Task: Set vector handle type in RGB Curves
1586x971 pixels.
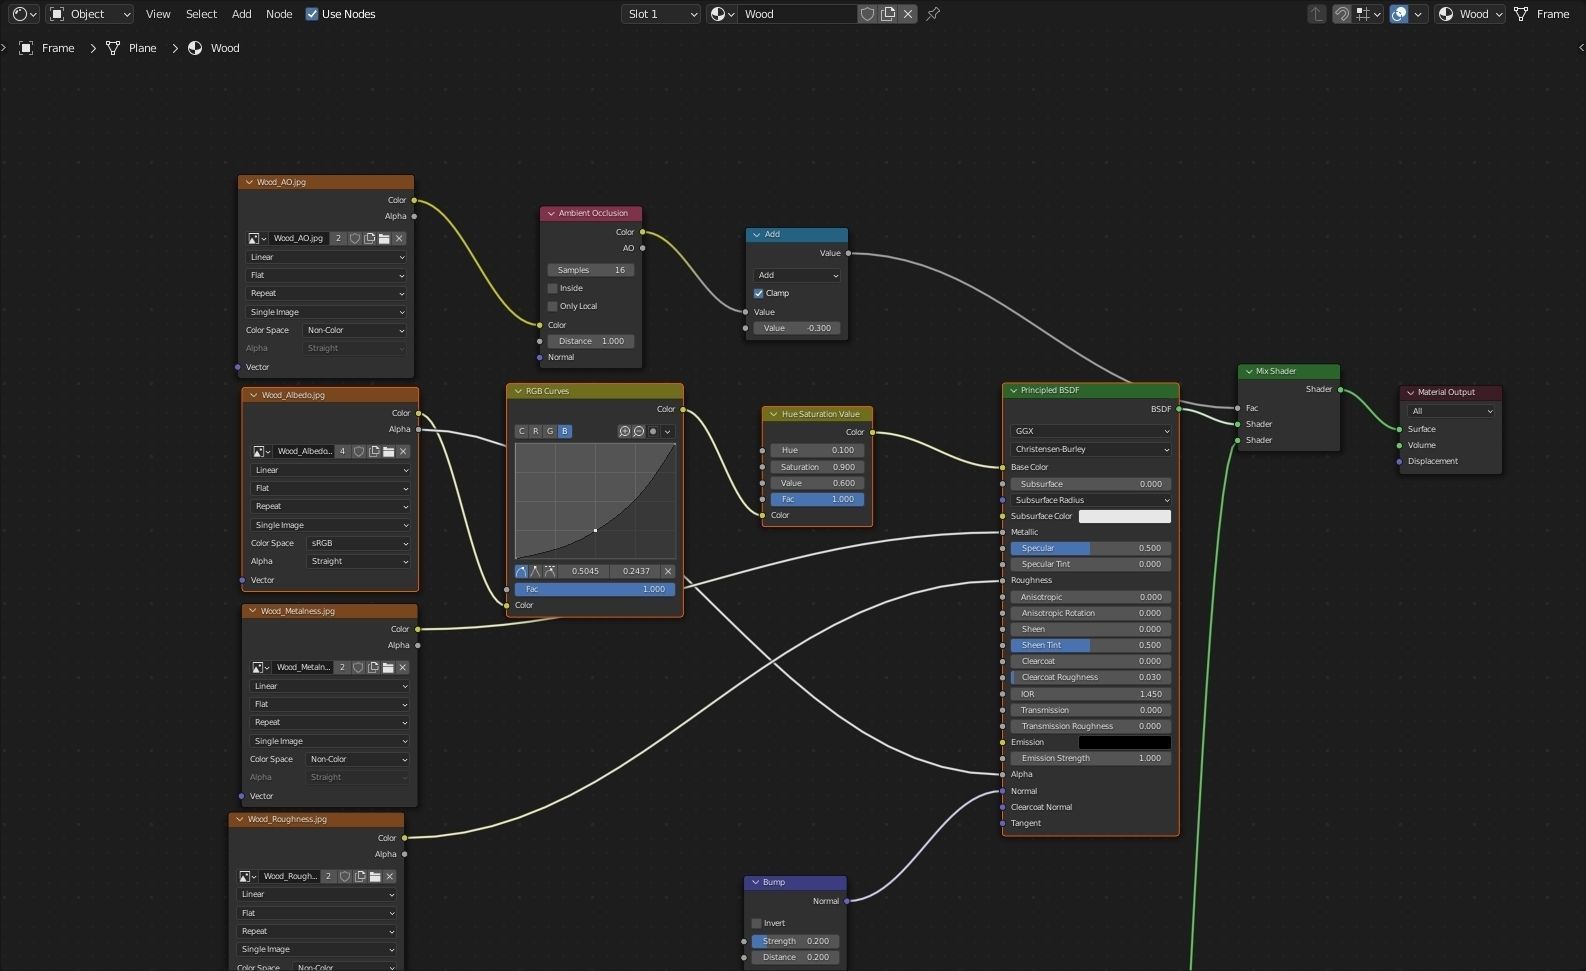Action: 535,571
